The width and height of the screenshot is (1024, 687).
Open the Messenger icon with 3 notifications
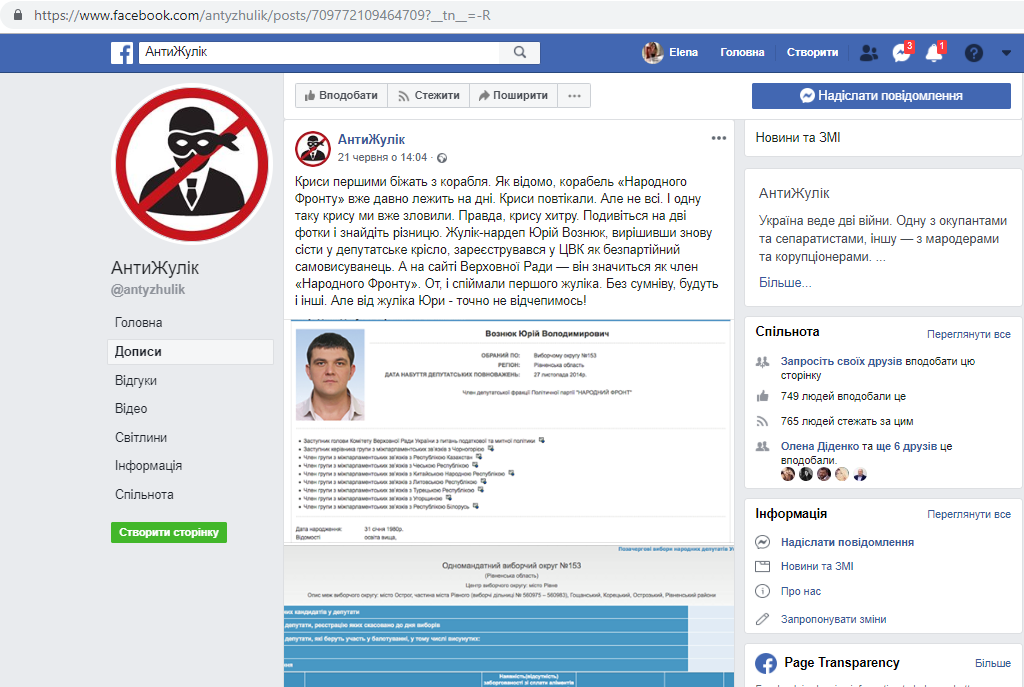click(902, 53)
